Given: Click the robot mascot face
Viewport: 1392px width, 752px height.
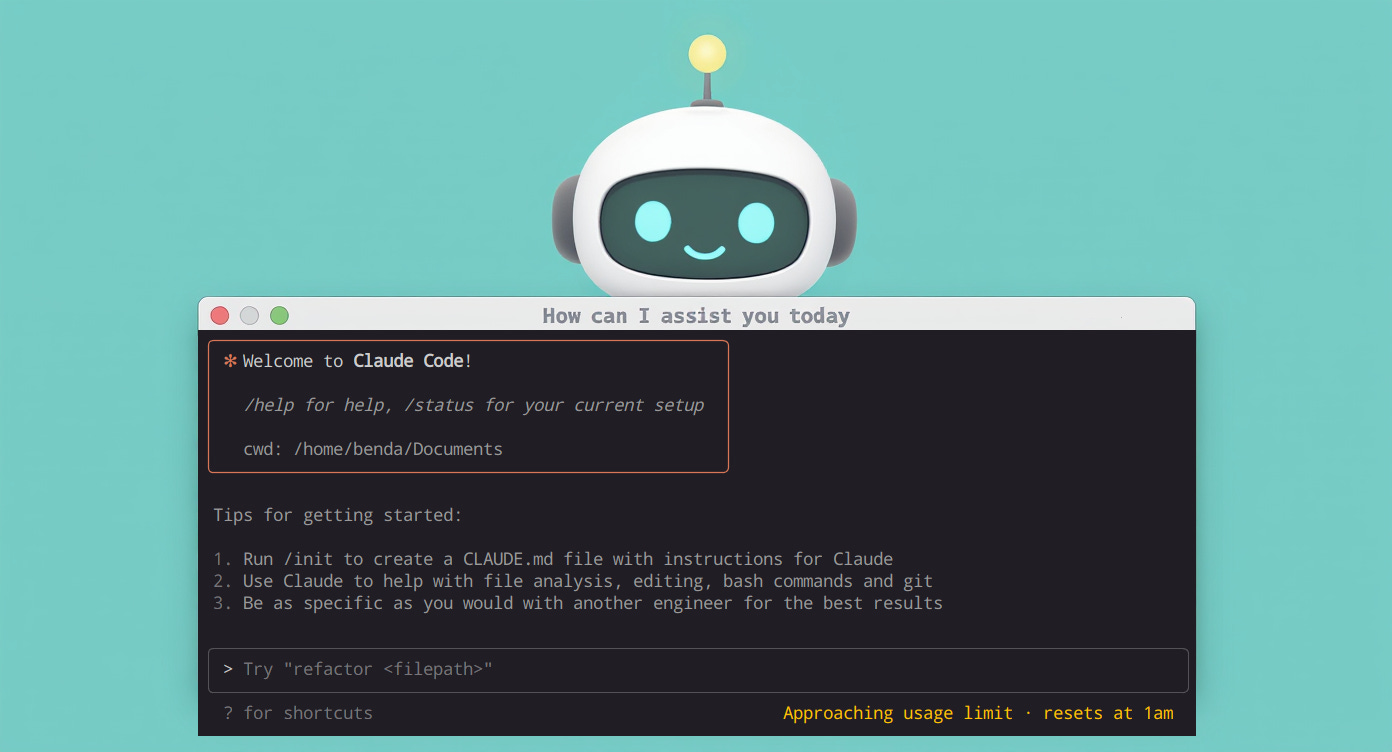Looking at the screenshot, I should (704, 223).
